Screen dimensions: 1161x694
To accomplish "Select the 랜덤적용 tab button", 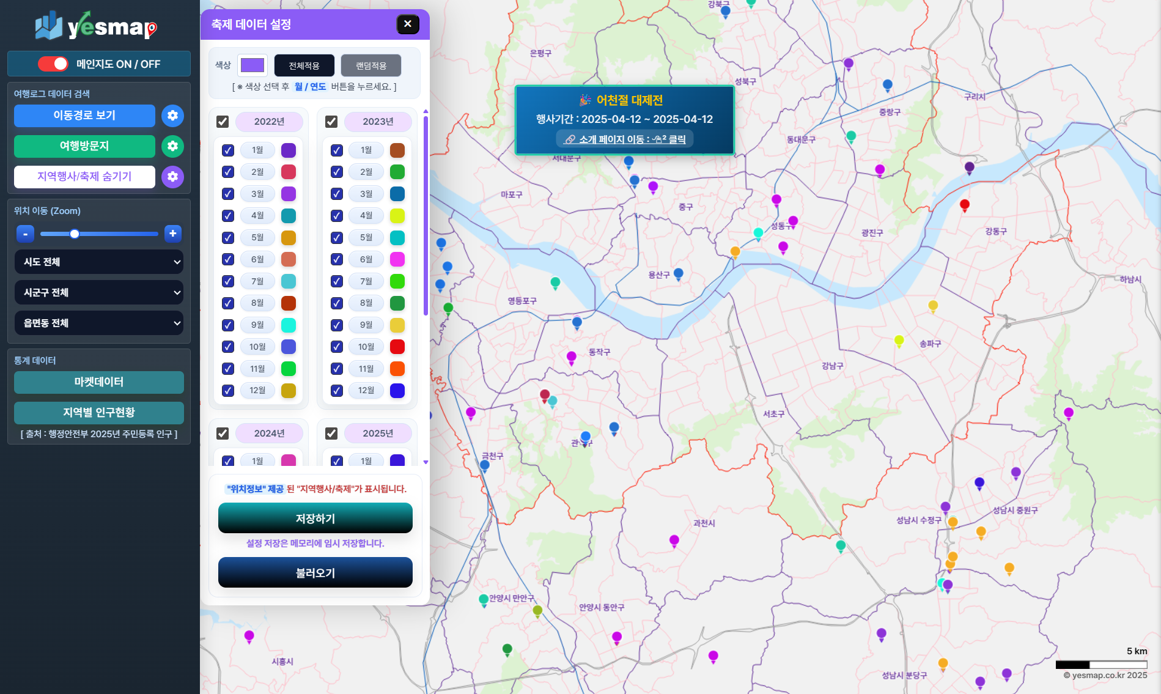I will 370,66.
